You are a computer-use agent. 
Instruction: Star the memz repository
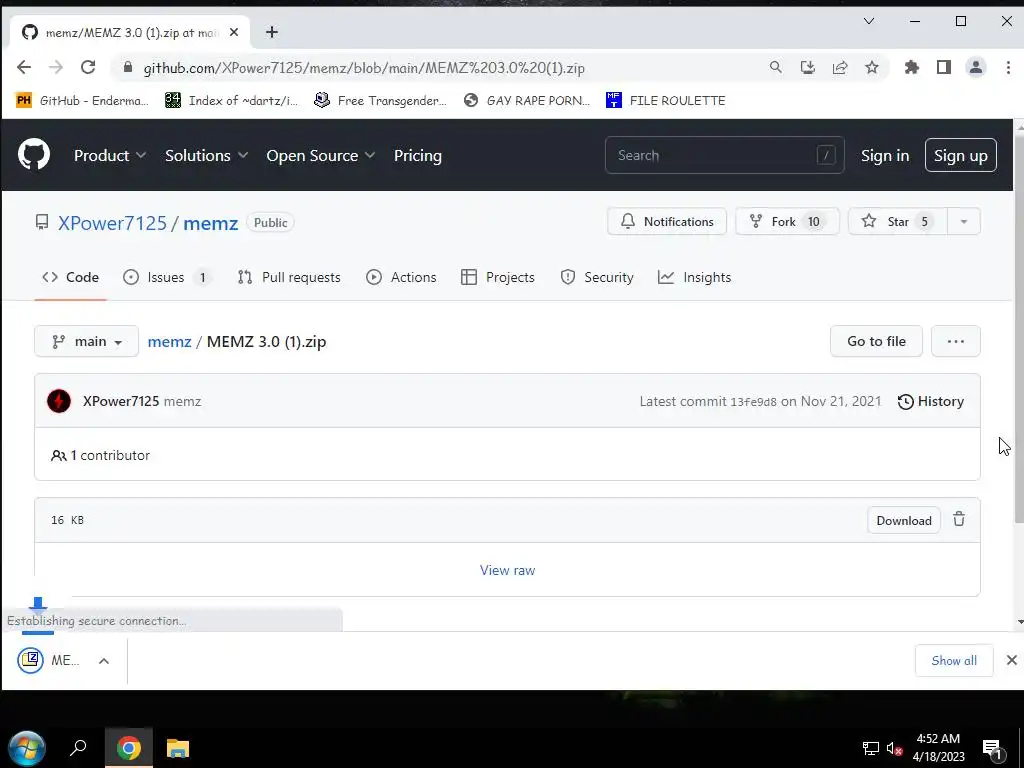click(x=897, y=221)
